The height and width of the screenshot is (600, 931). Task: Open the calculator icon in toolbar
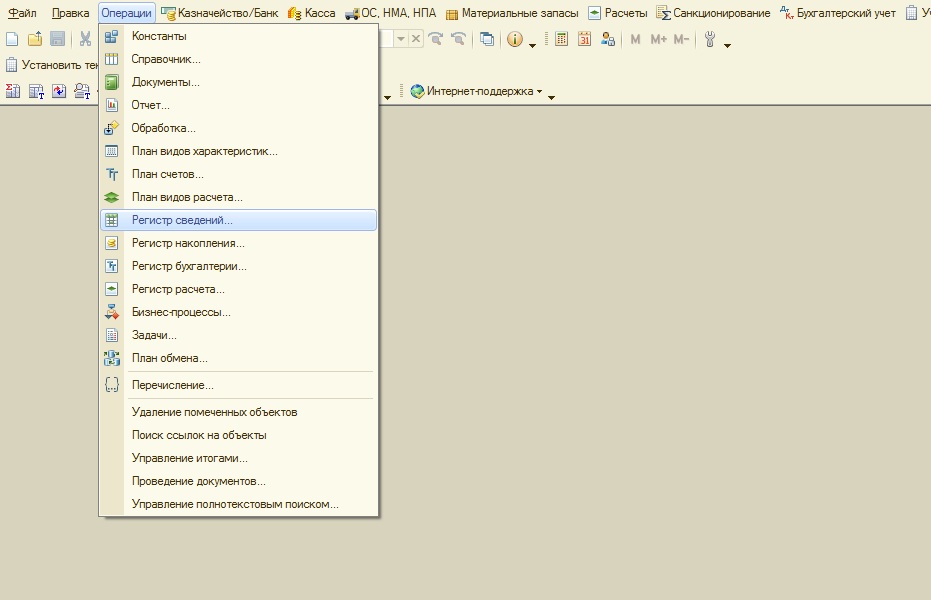(562, 39)
